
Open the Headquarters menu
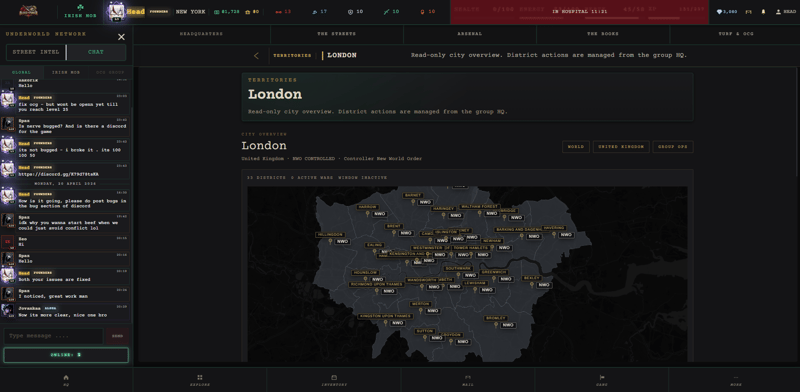[202, 34]
